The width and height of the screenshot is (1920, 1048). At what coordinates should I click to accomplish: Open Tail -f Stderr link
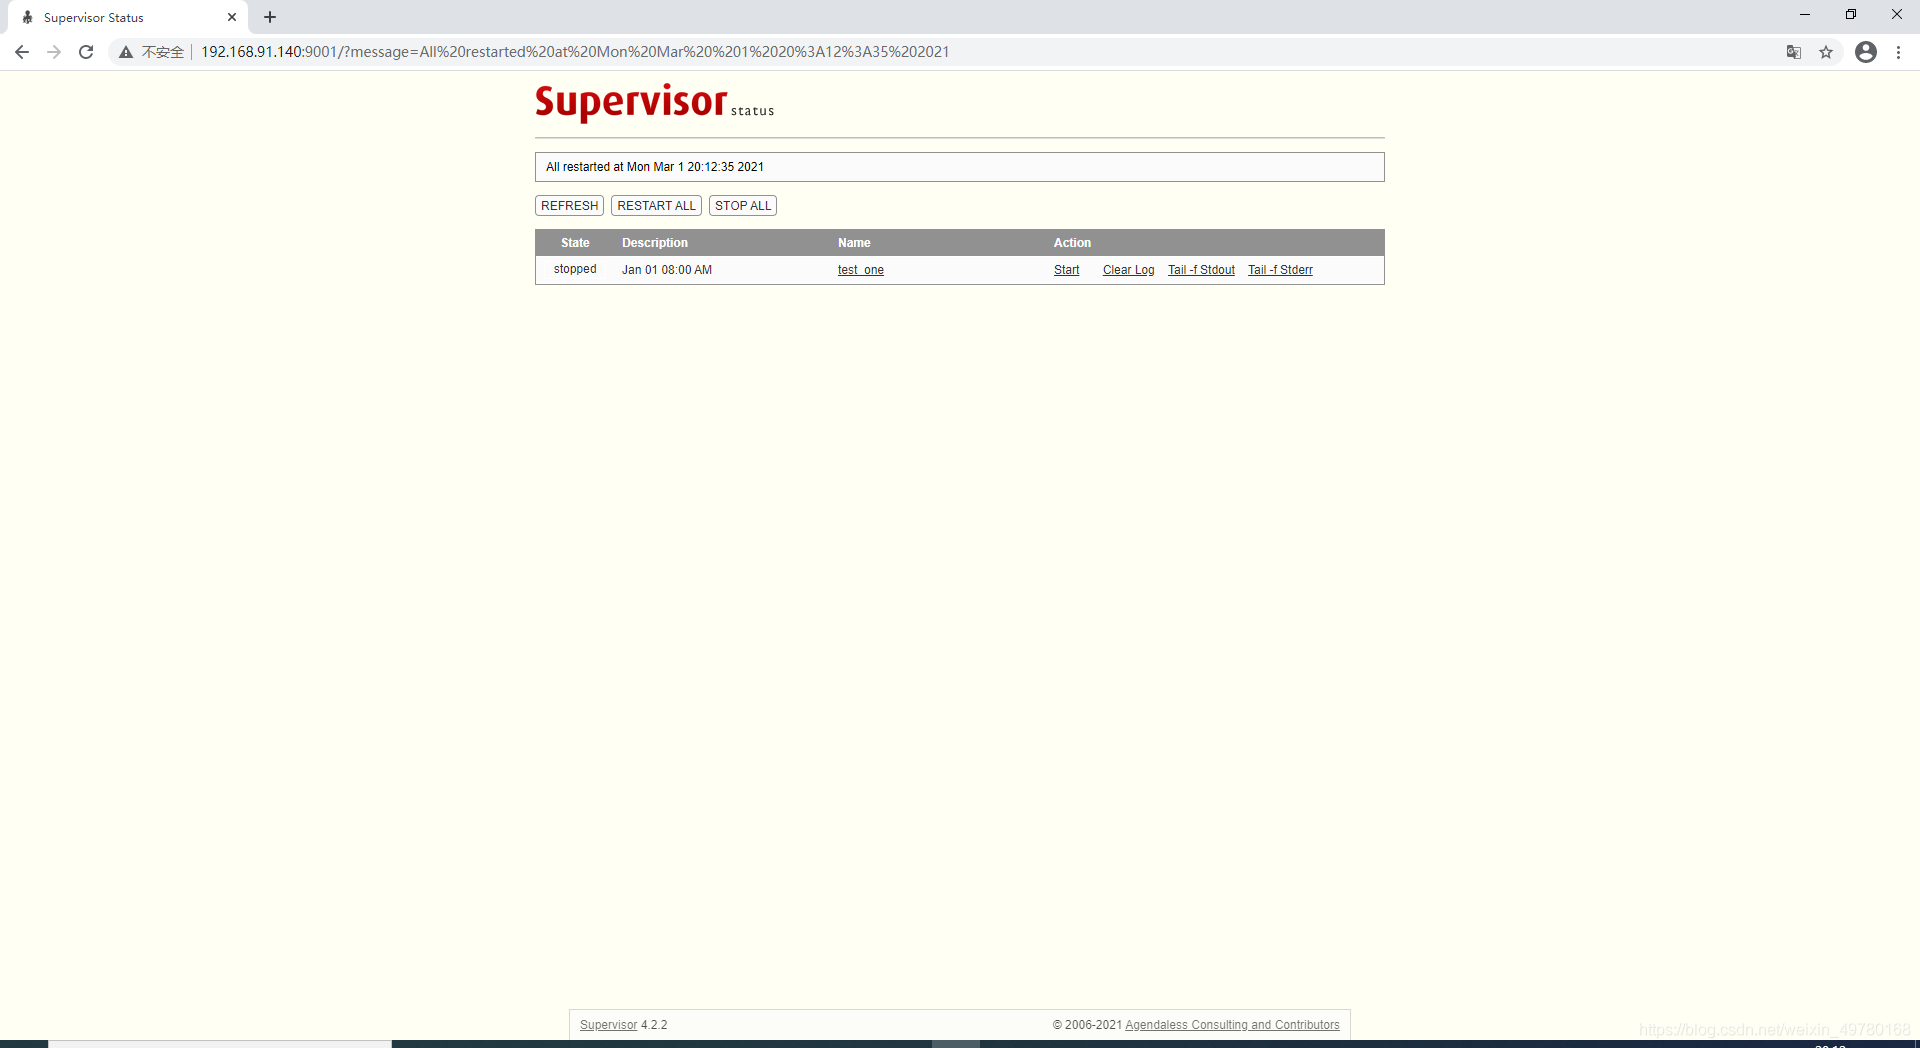(x=1280, y=270)
